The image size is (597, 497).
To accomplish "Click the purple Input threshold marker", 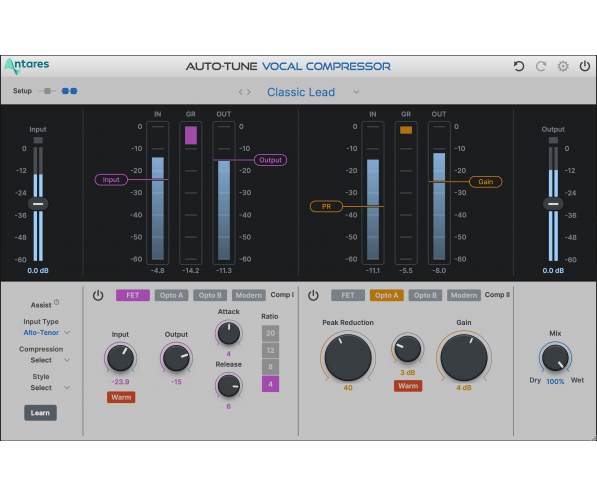I will [111, 180].
